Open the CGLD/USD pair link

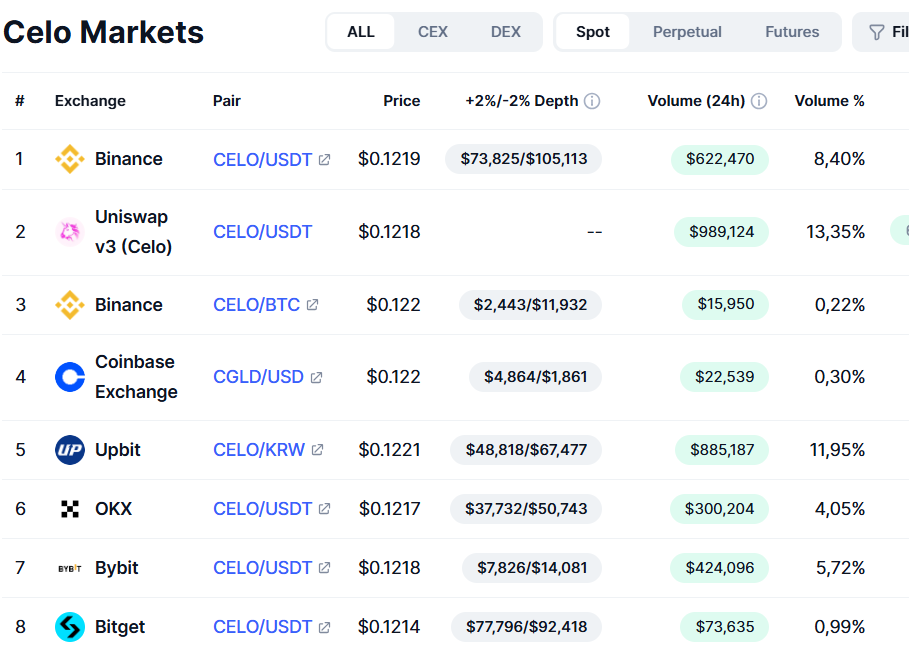coord(258,377)
